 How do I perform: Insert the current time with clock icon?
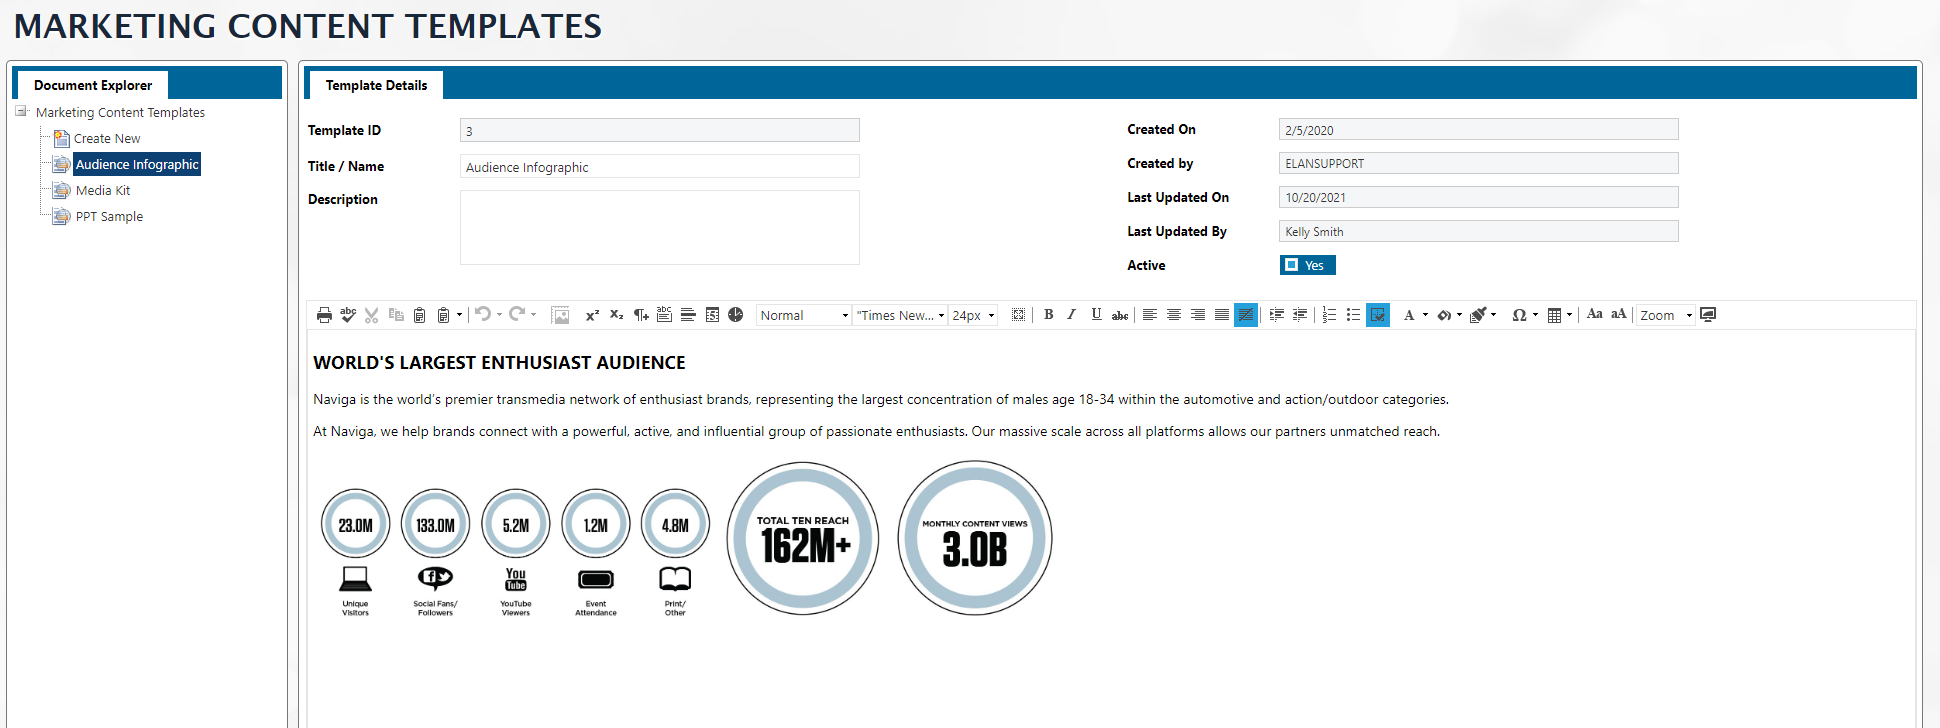click(736, 315)
